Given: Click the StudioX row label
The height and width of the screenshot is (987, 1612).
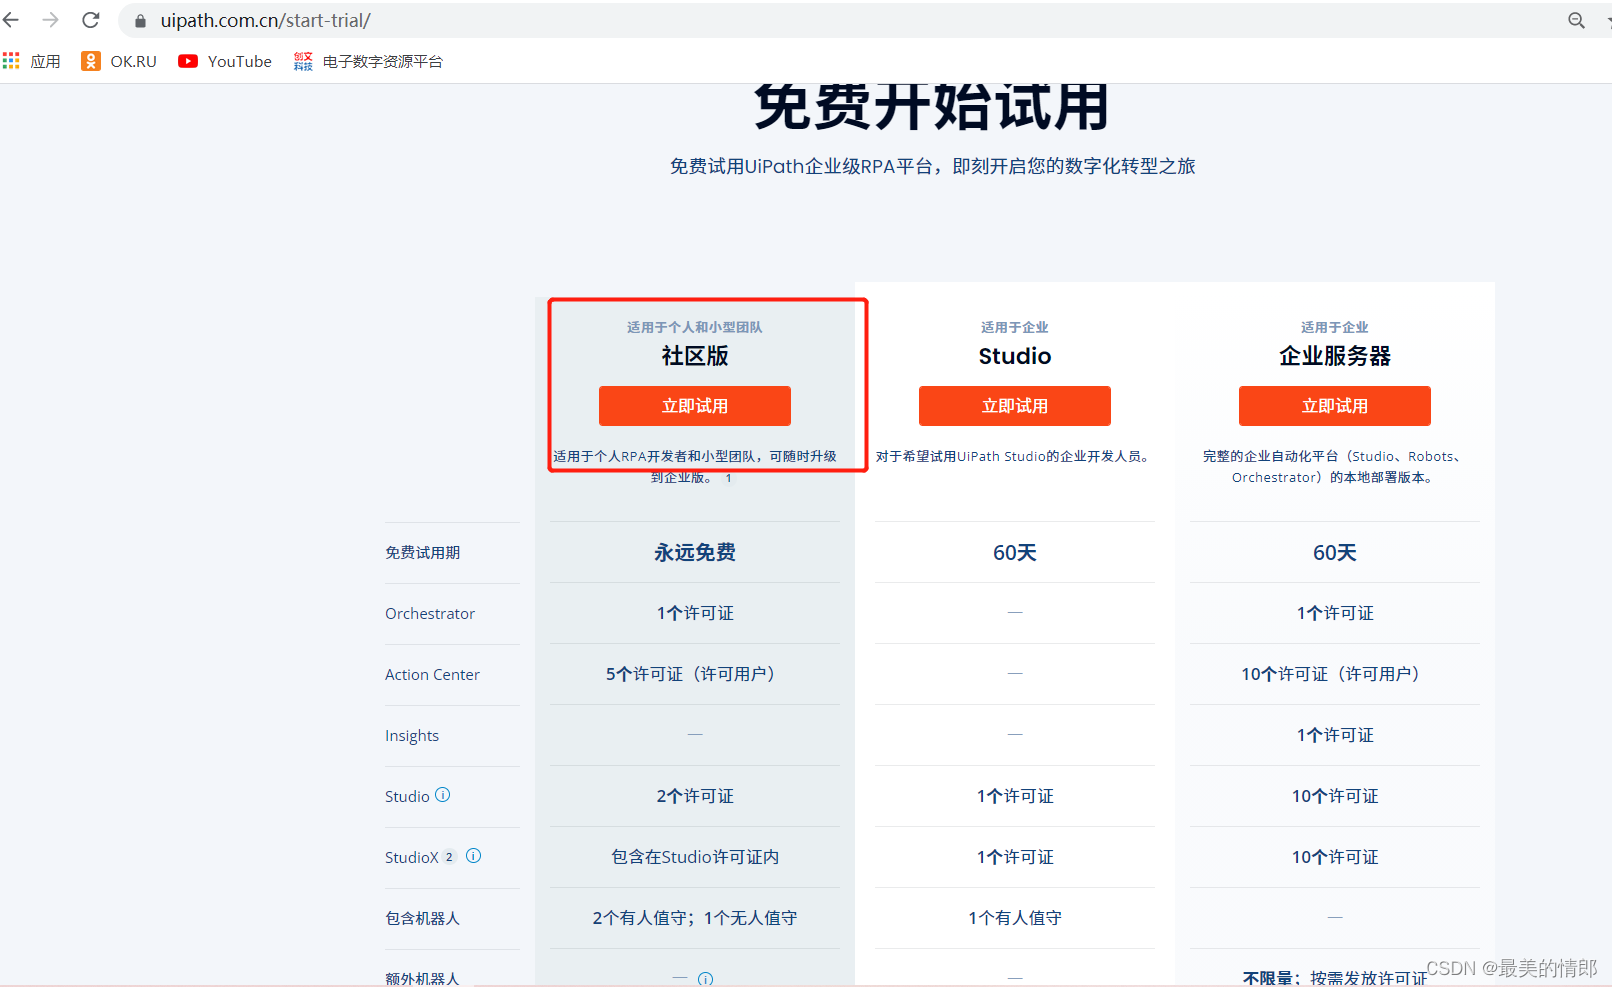Looking at the screenshot, I should pyautogui.click(x=412, y=858).
